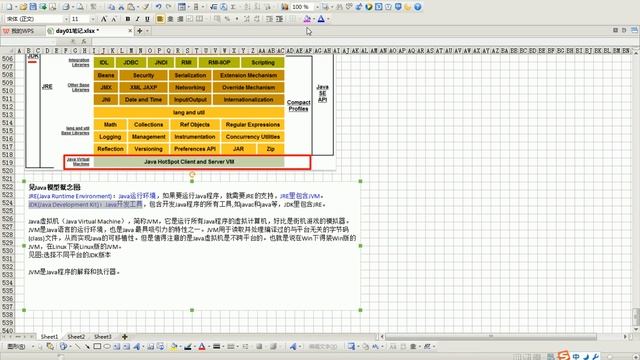This screenshot has width=640, height=360.
Task: Click the AutoSum sigma icon
Action: (x=233, y=7)
